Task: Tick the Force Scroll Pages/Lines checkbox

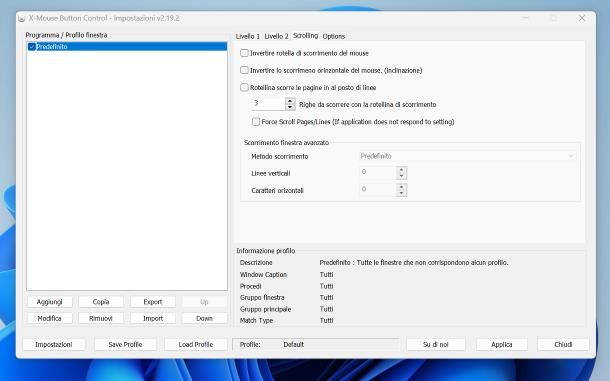Action: 256,122
